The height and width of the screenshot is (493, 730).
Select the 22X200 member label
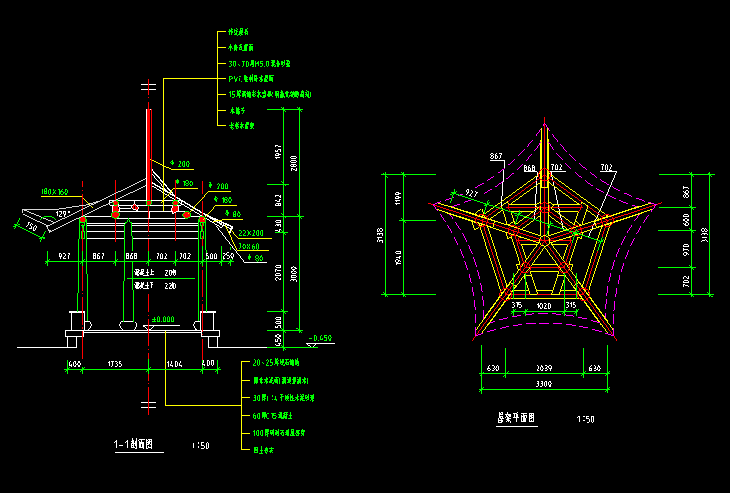coord(250,233)
